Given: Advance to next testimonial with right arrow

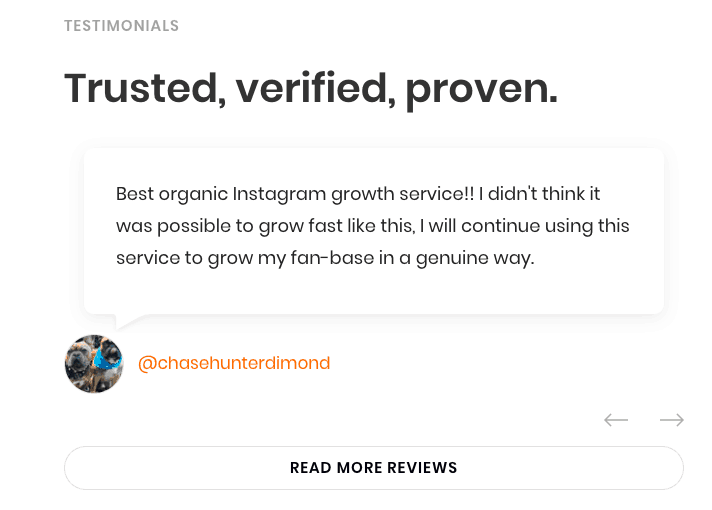Looking at the screenshot, I should click(672, 420).
